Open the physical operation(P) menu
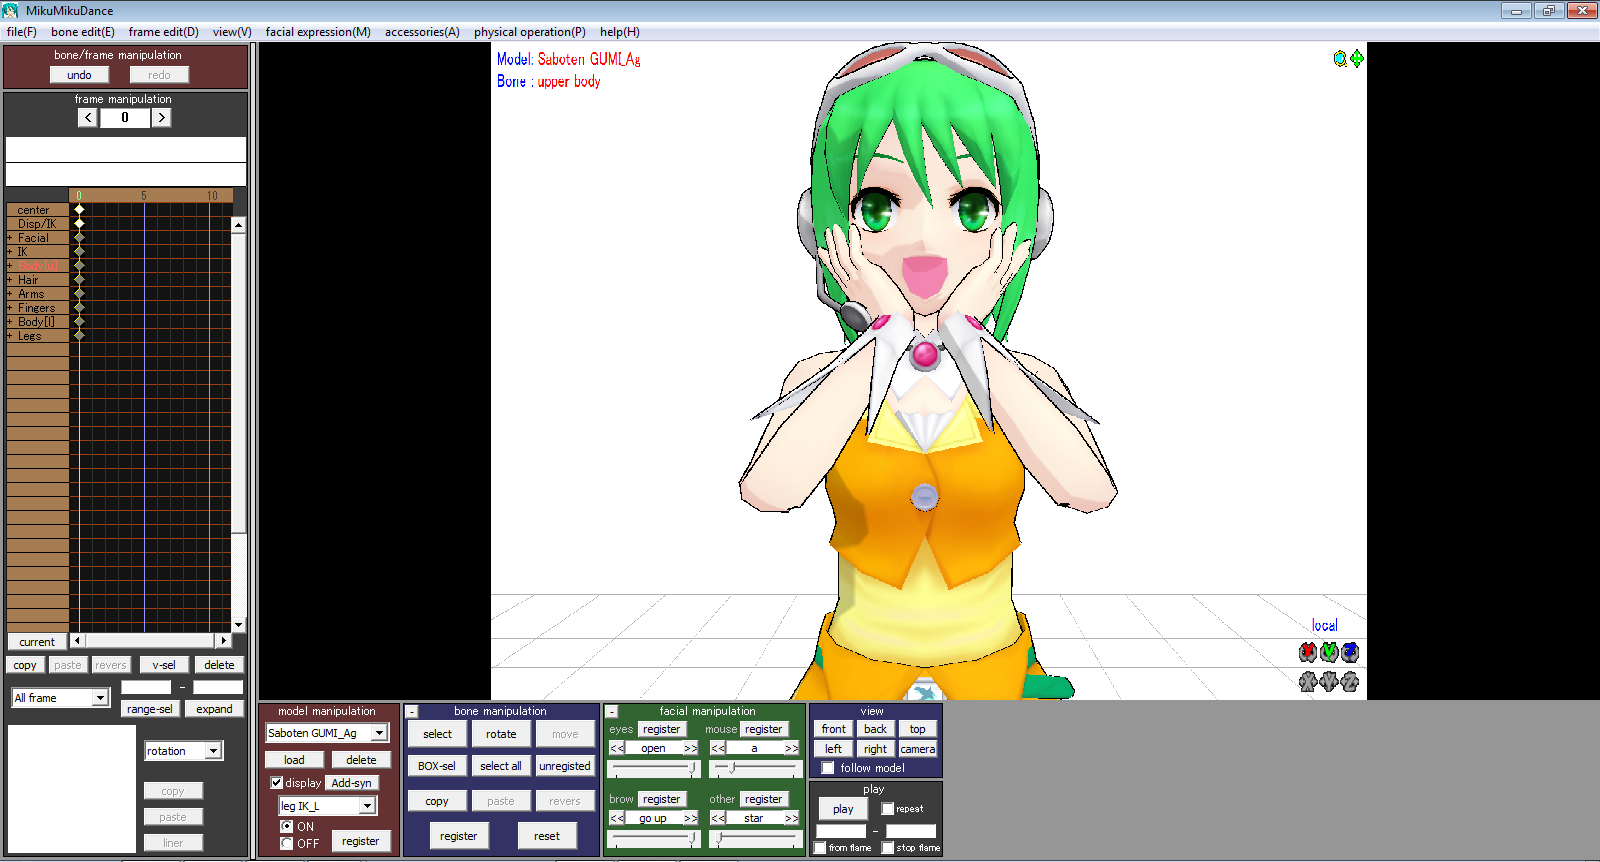 pos(530,32)
